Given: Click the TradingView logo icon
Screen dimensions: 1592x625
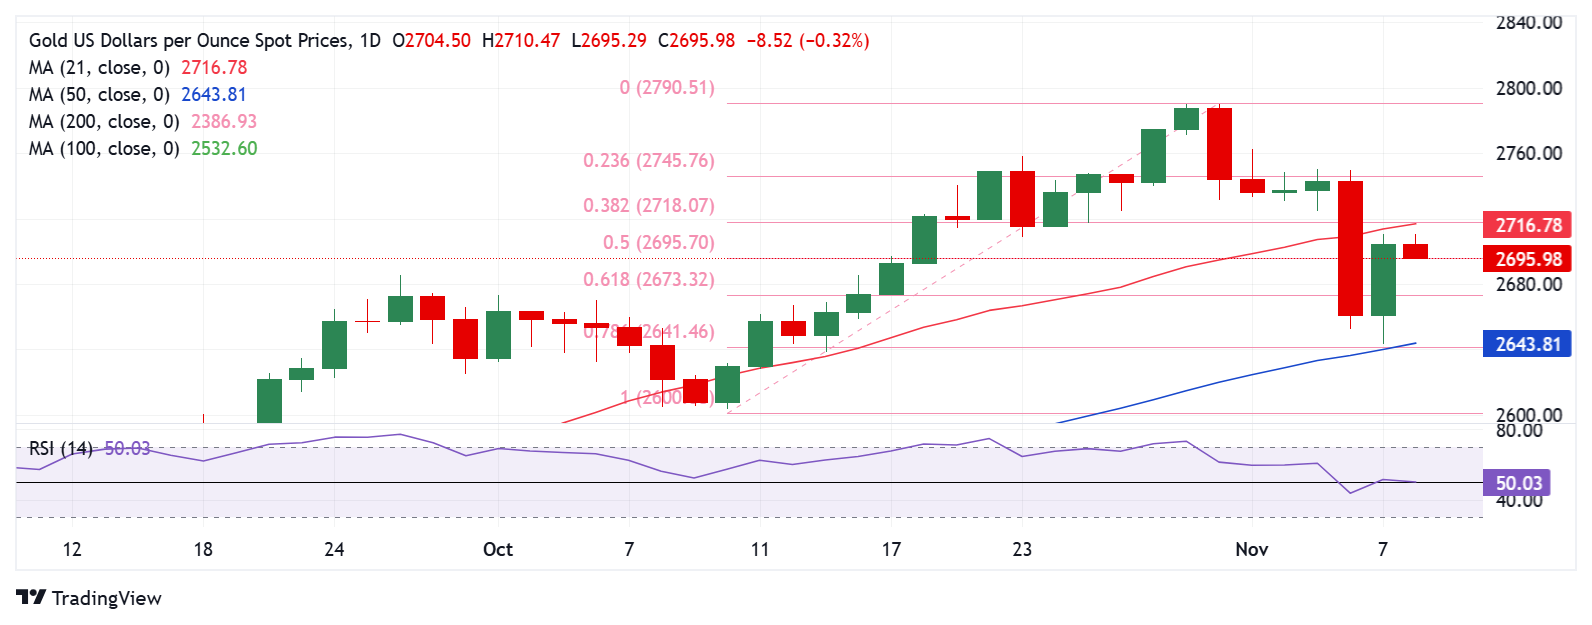Looking at the screenshot, I should coord(31,598).
